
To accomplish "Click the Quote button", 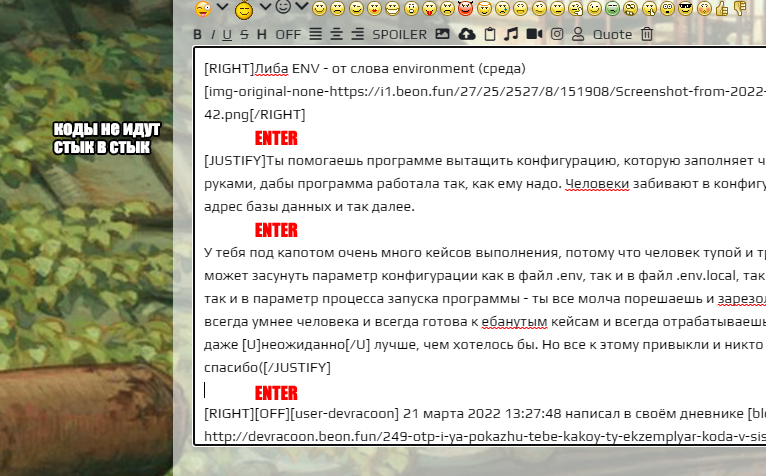I will 612,35.
